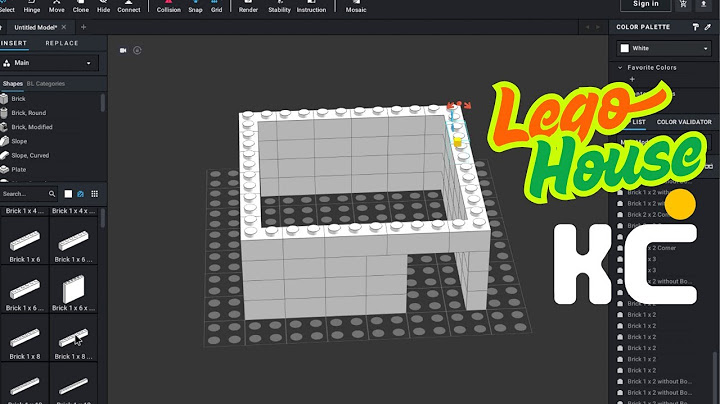
Task: Toggle Snap mode
Action: tap(195, 7)
